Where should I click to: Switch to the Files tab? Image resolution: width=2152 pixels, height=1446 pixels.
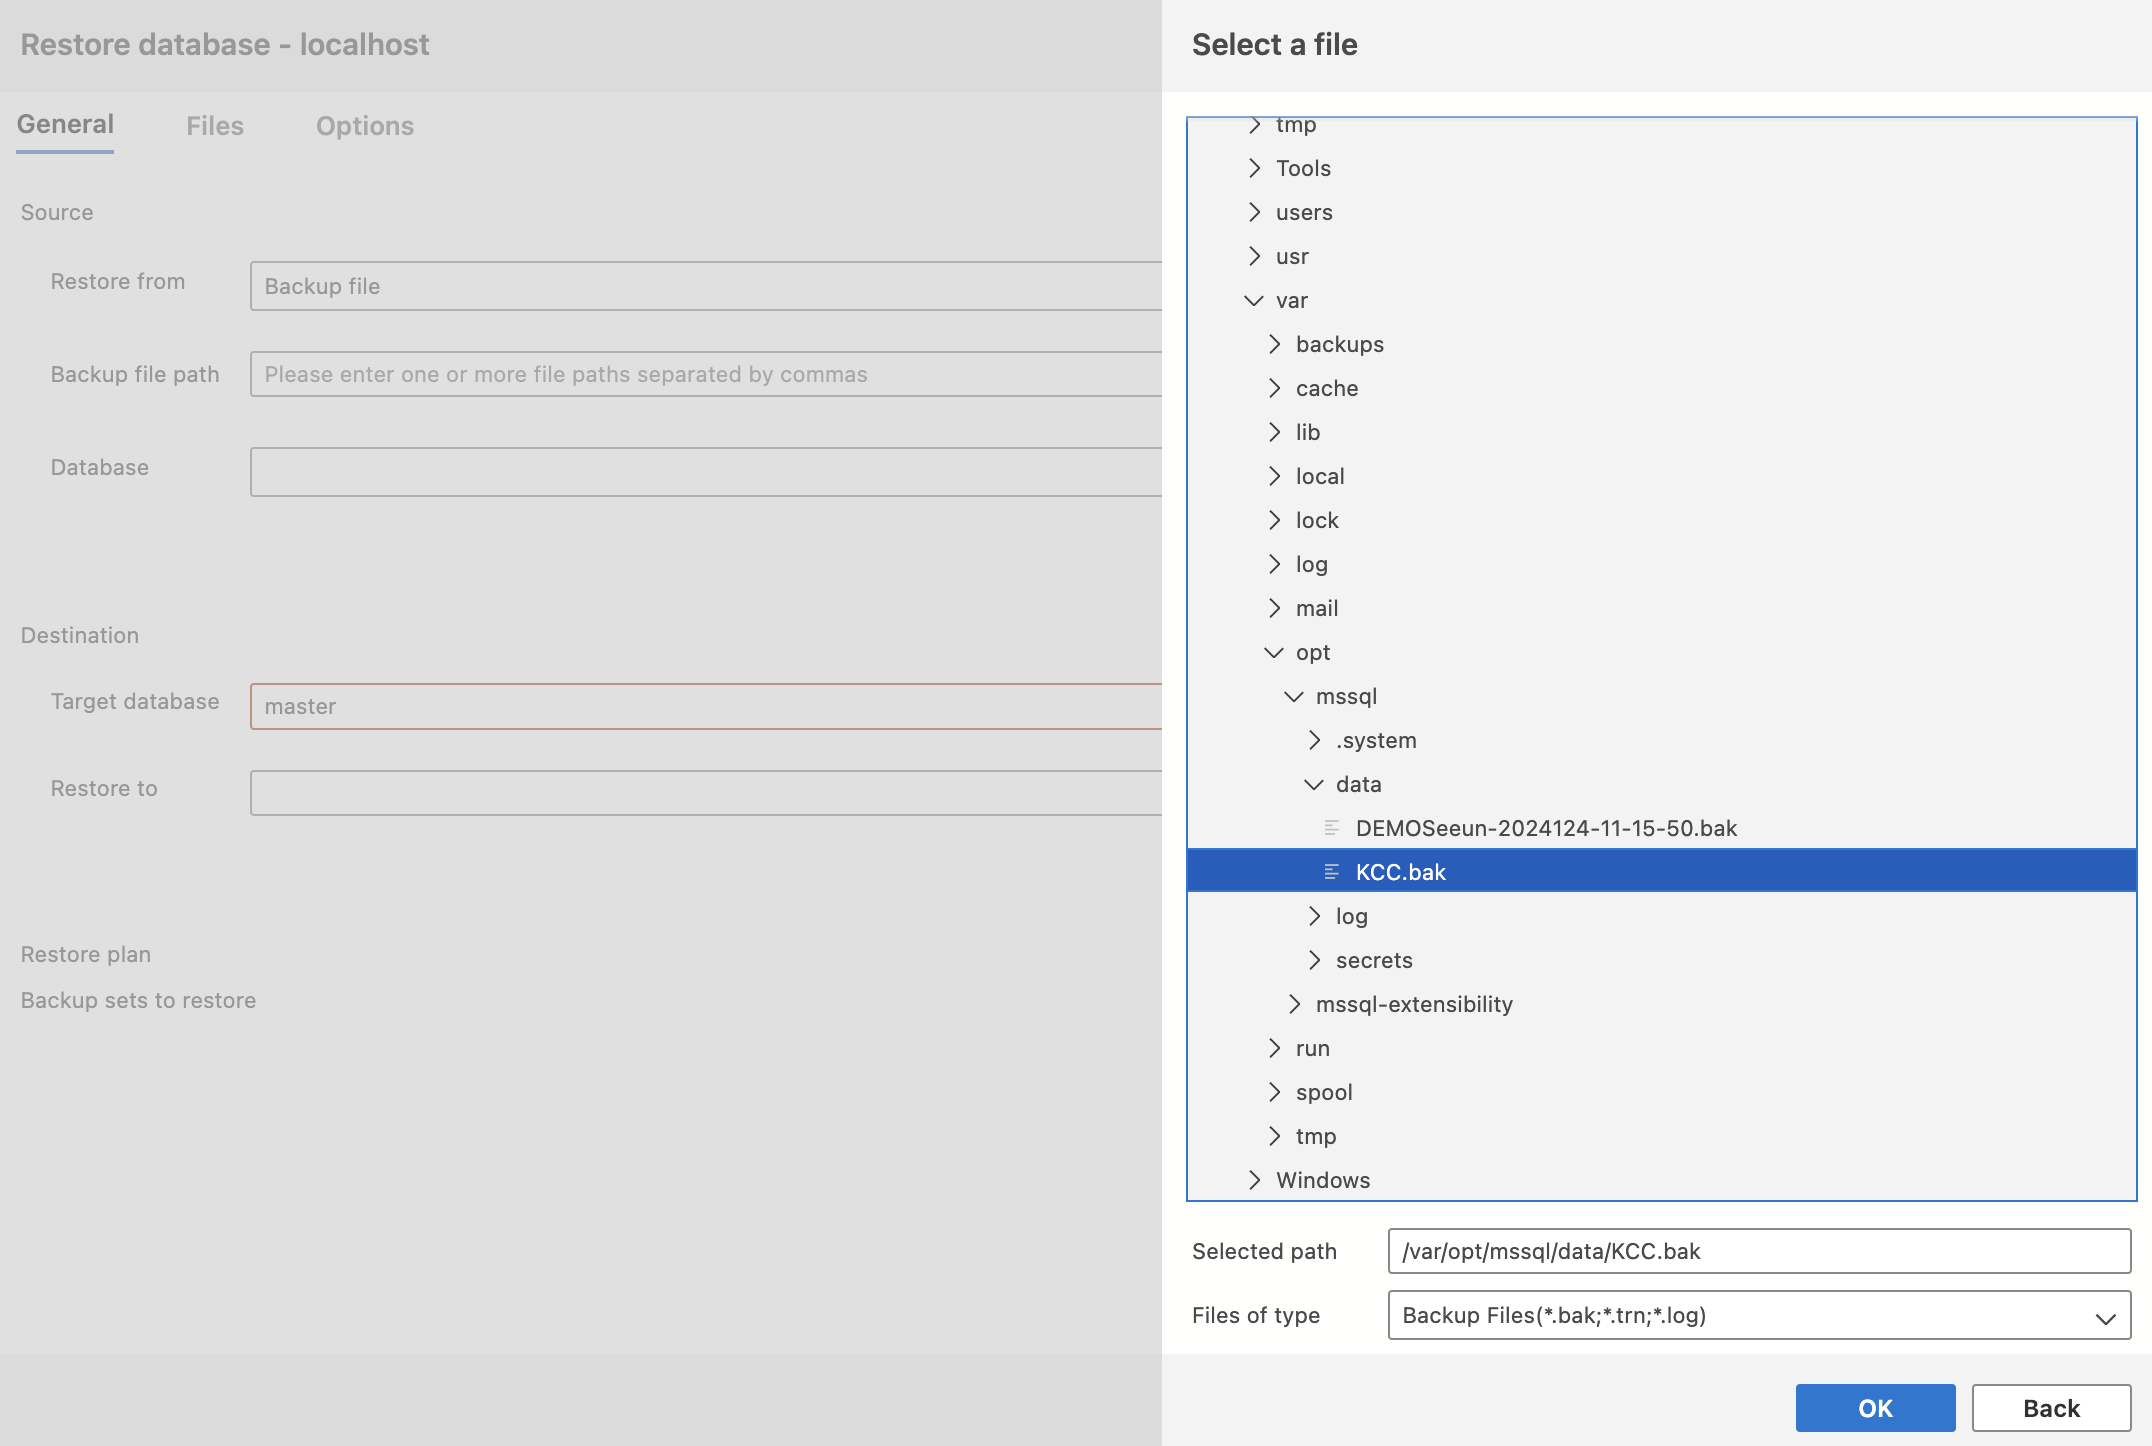215,126
